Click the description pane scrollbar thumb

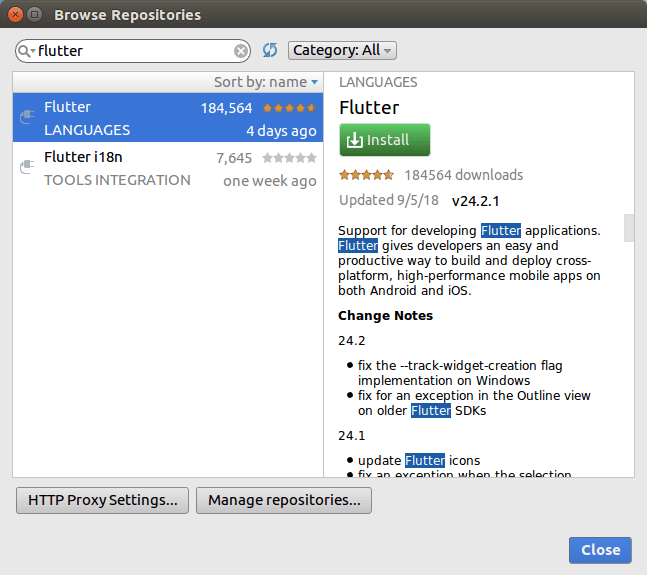tap(629, 228)
